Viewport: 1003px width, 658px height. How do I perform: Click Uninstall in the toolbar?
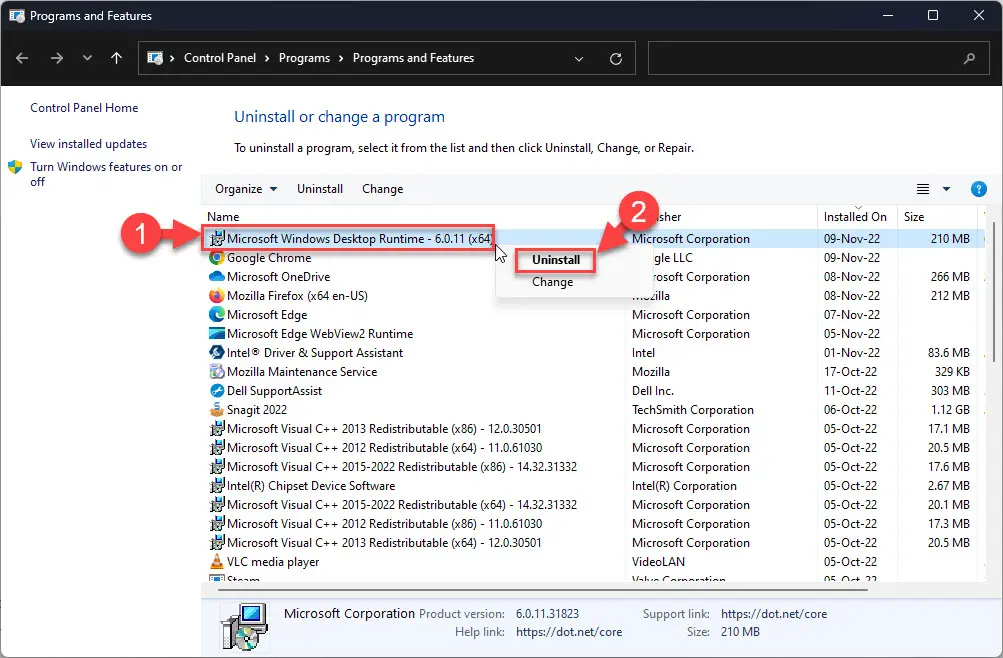pos(320,189)
